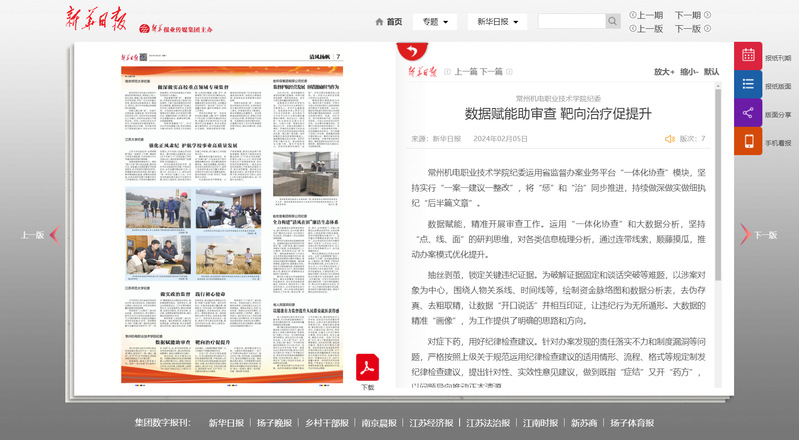Click inside the search input field
The image size is (799, 440).
coord(571,21)
